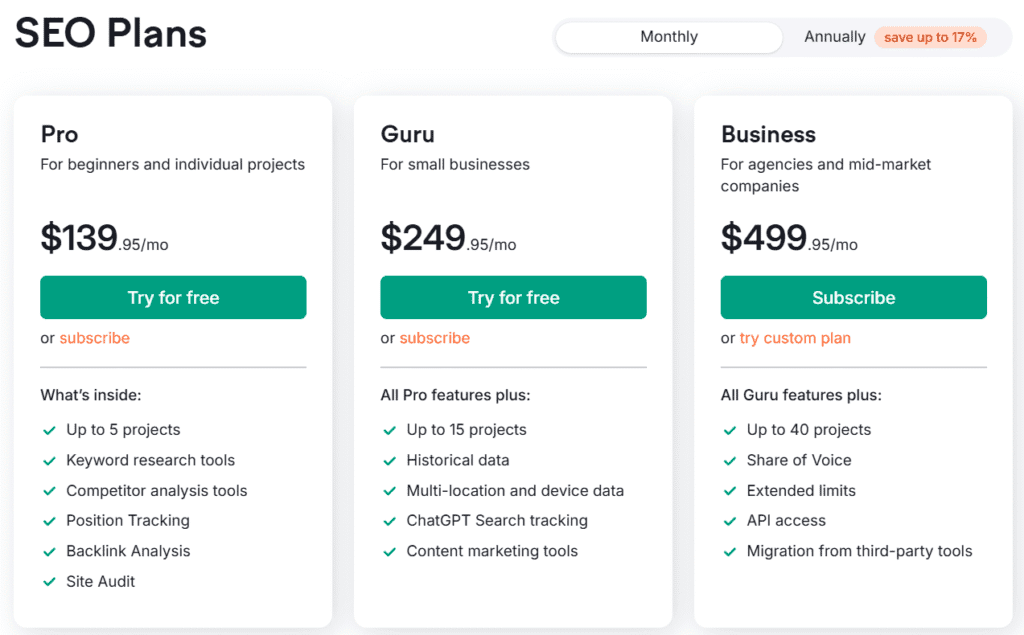Click the checkmark next to Migration from third-party tools
Viewport: 1024px width, 635px height.
coord(729,551)
